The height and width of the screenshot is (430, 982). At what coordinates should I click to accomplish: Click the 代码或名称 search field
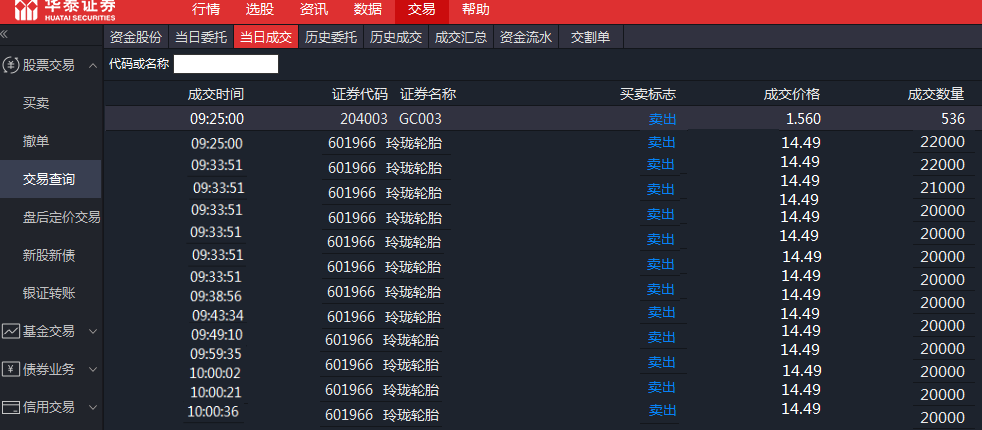coord(225,64)
